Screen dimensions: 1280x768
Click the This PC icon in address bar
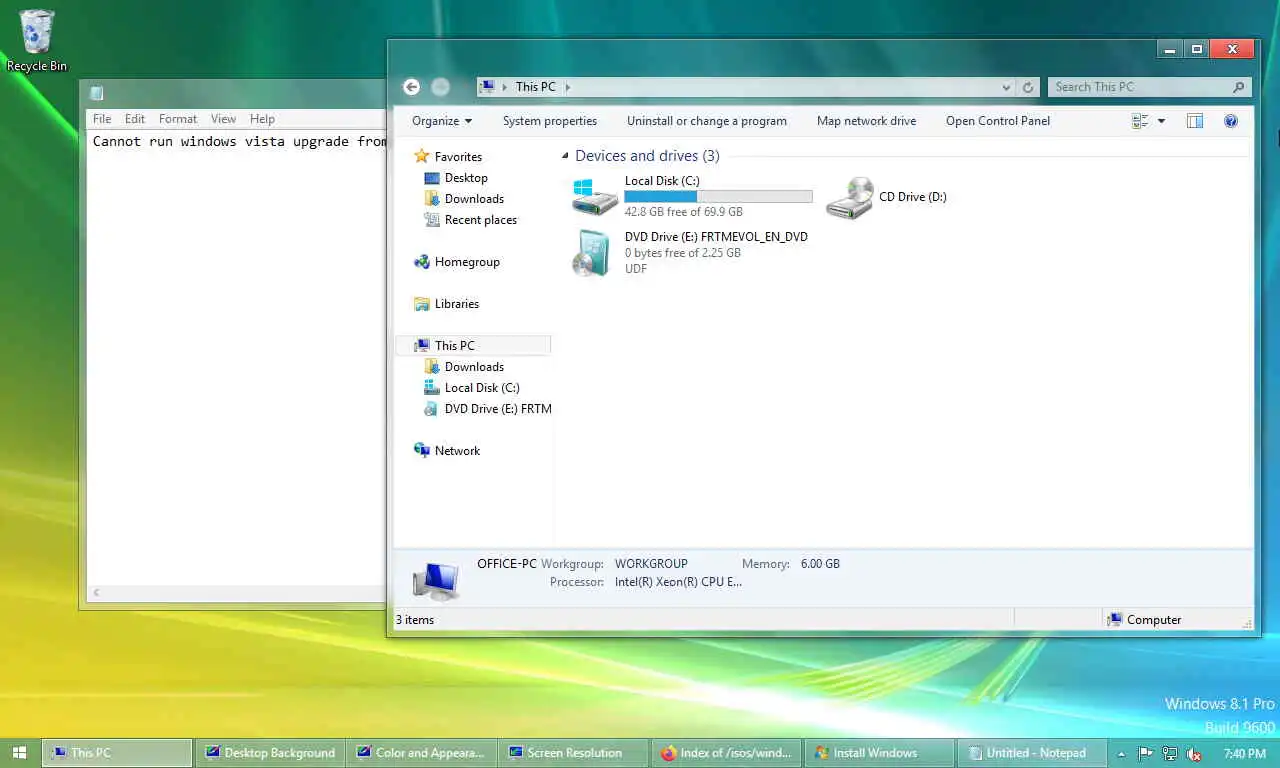pyautogui.click(x=487, y=87)
